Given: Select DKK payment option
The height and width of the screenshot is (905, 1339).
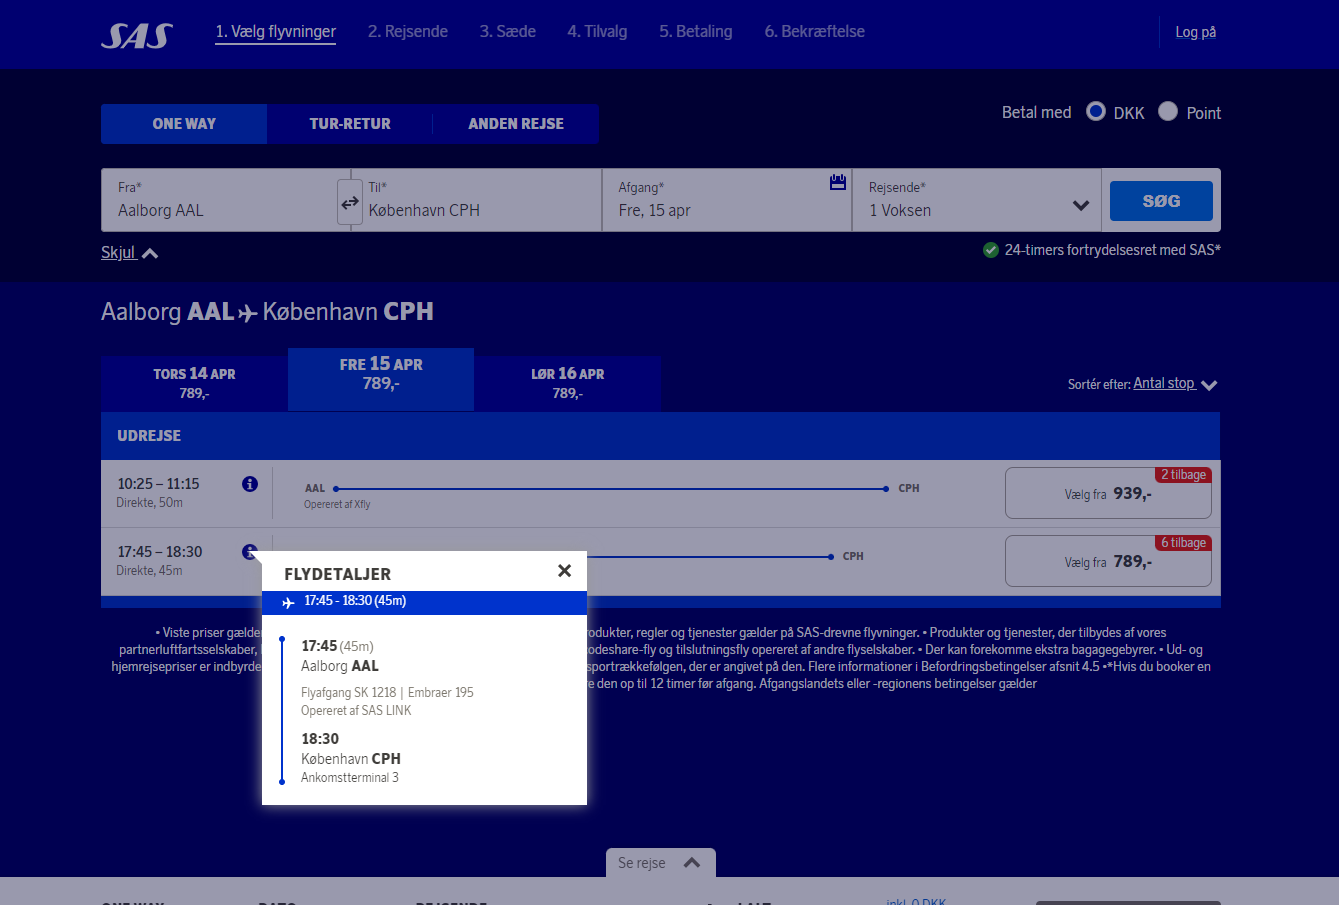Looking at the screenshot, I should pos(1096,111).
